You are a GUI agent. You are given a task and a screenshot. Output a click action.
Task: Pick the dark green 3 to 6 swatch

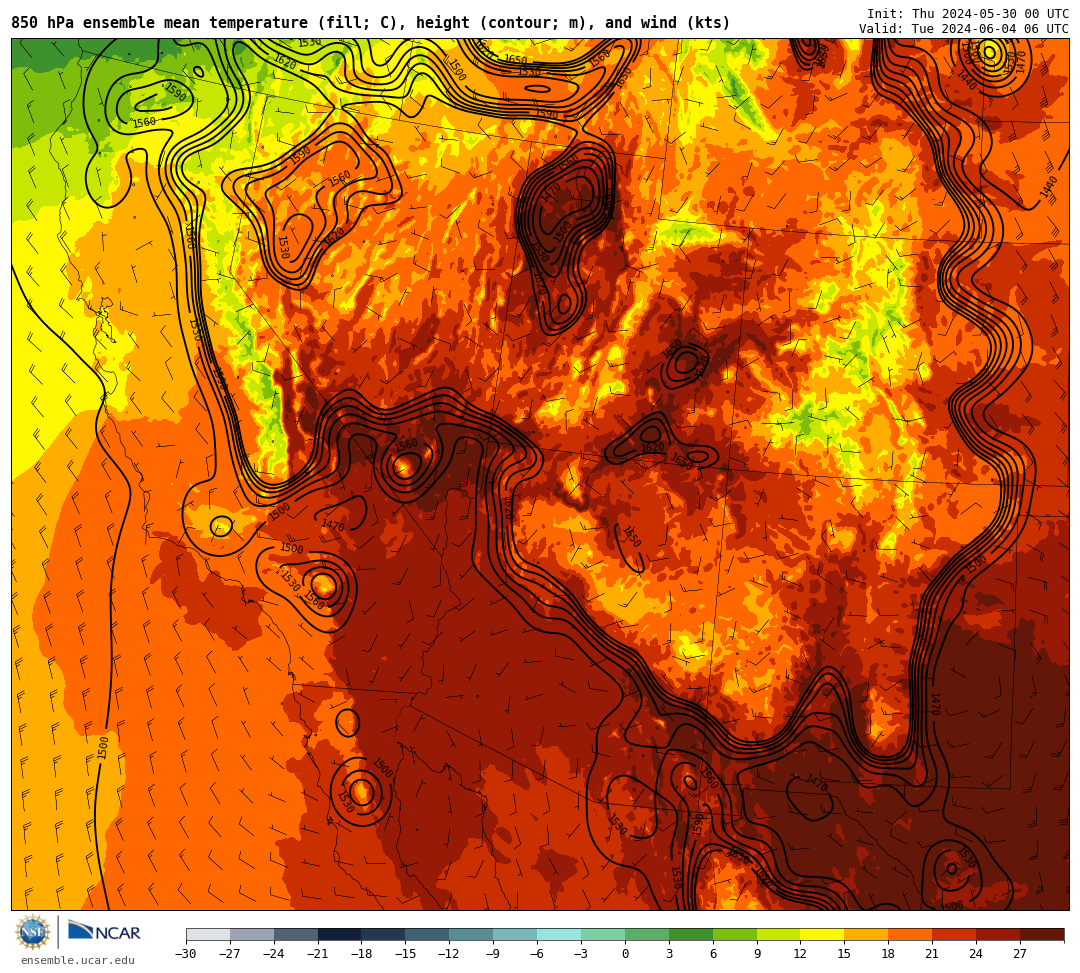tap(691, 934)
